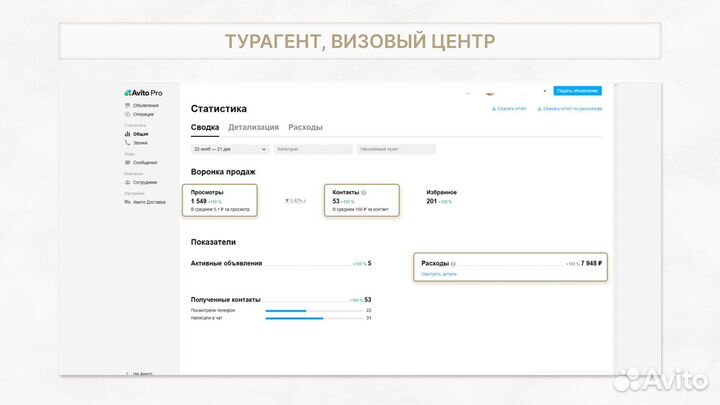Show info tooltip next to Расходы

(x=453, y=264)
